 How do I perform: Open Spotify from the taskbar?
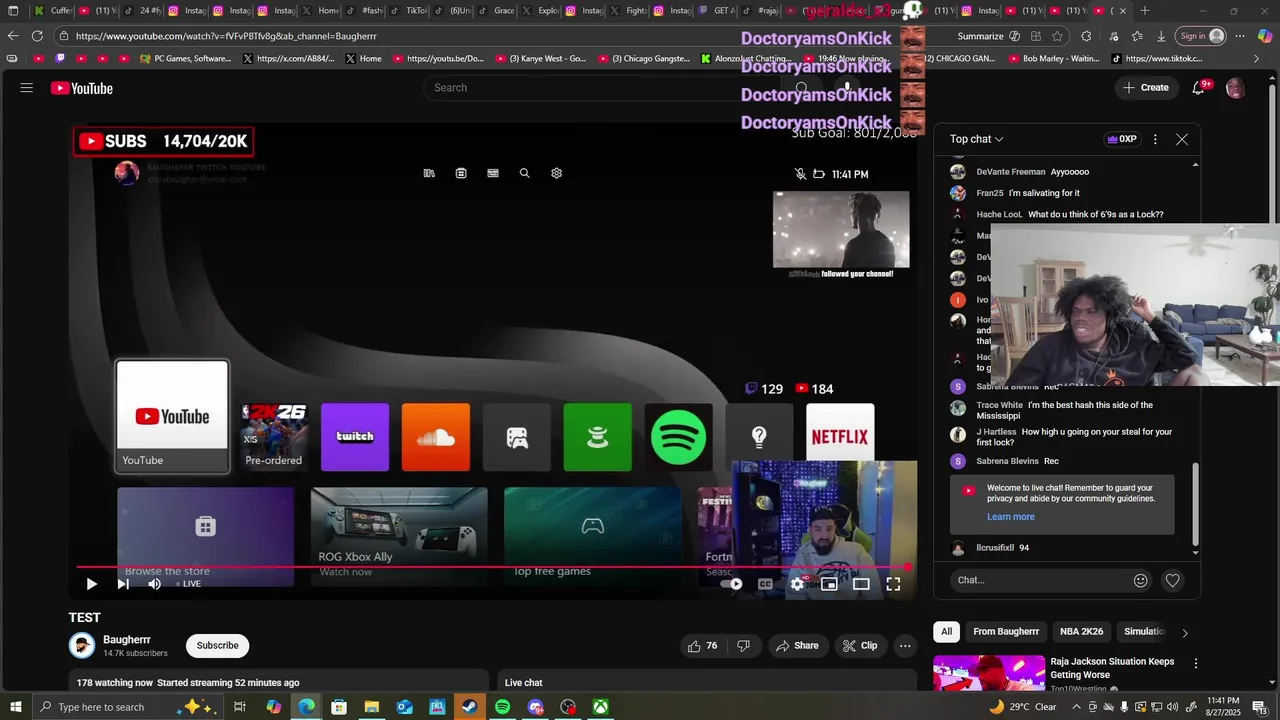(502, 707)
